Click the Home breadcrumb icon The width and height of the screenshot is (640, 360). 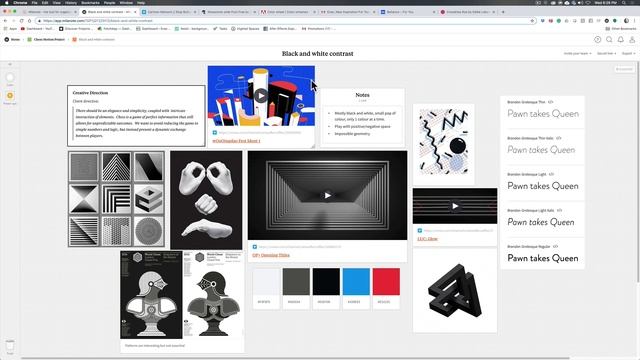click(x=7, y=40)
